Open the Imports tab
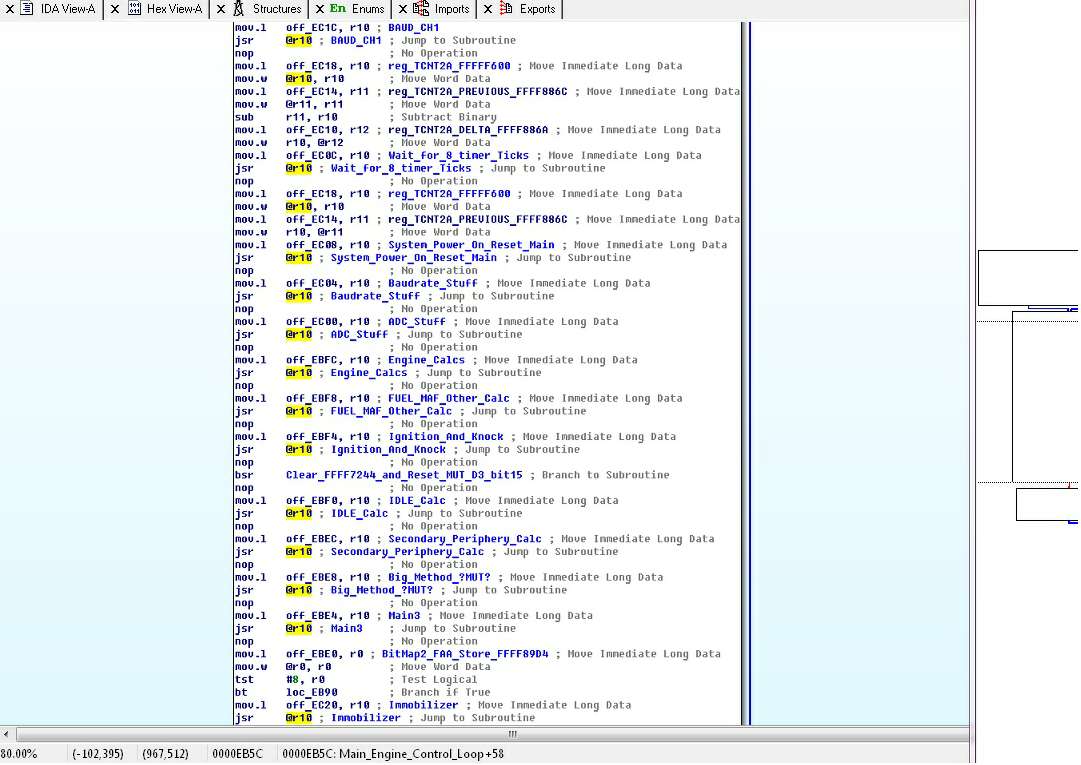 pyautogui.click(x=451, y=9)
